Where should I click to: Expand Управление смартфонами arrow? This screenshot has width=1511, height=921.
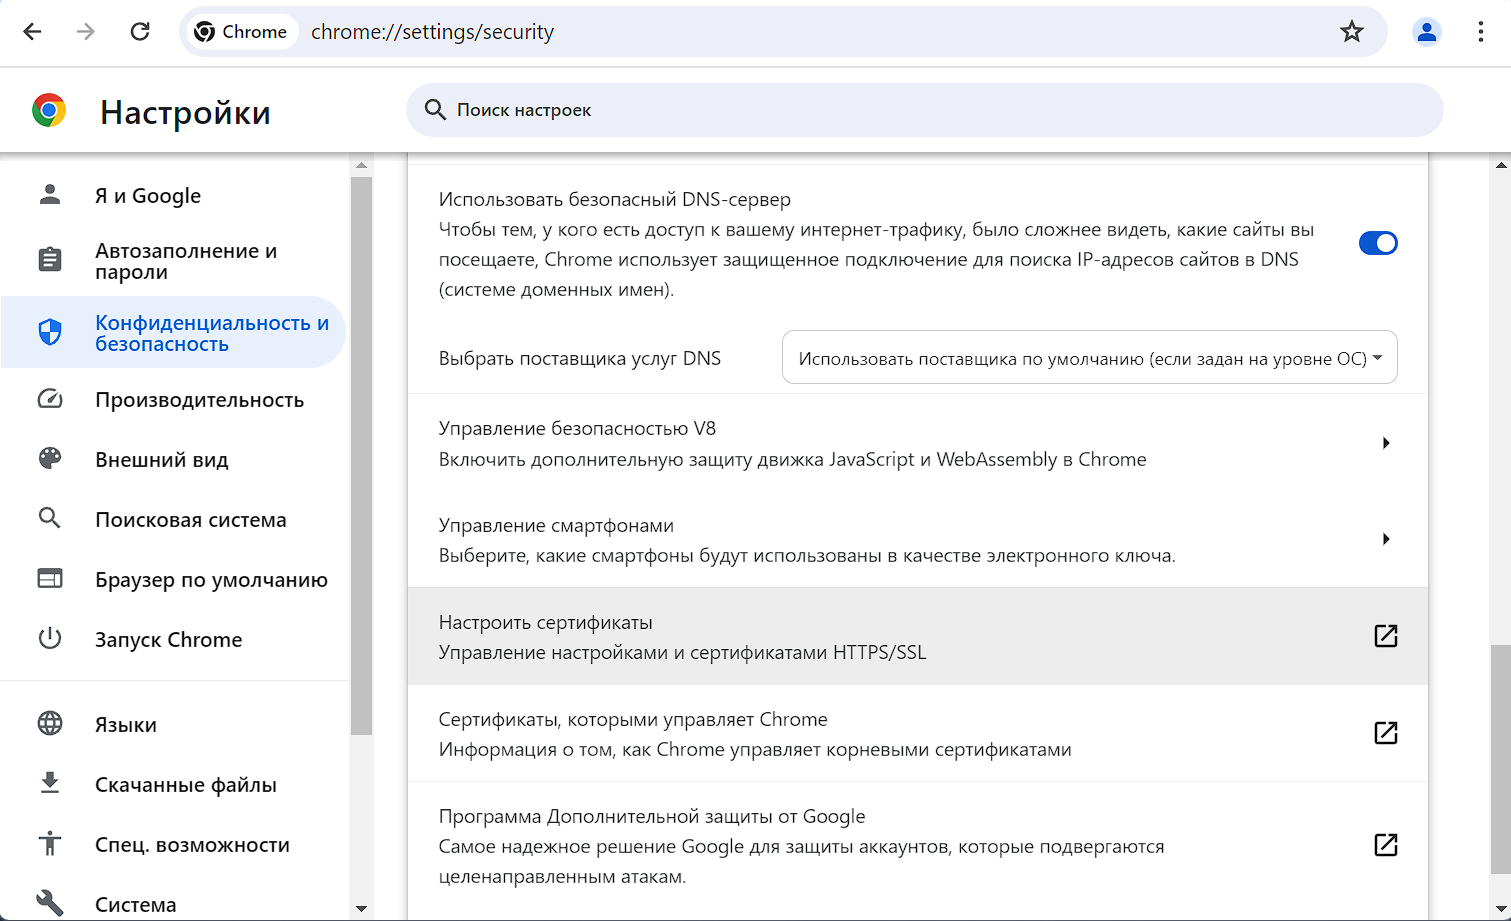[x=1385, y=539]
